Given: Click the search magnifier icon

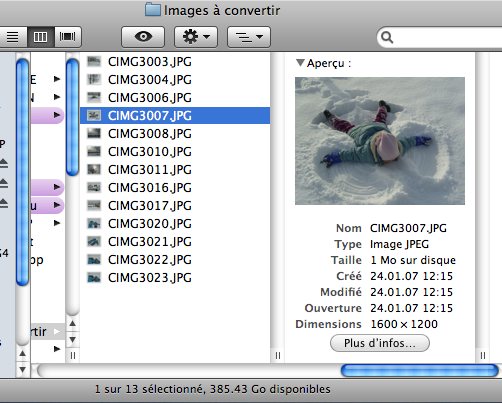Looking at the screenshot, I should tap(387, 37).
